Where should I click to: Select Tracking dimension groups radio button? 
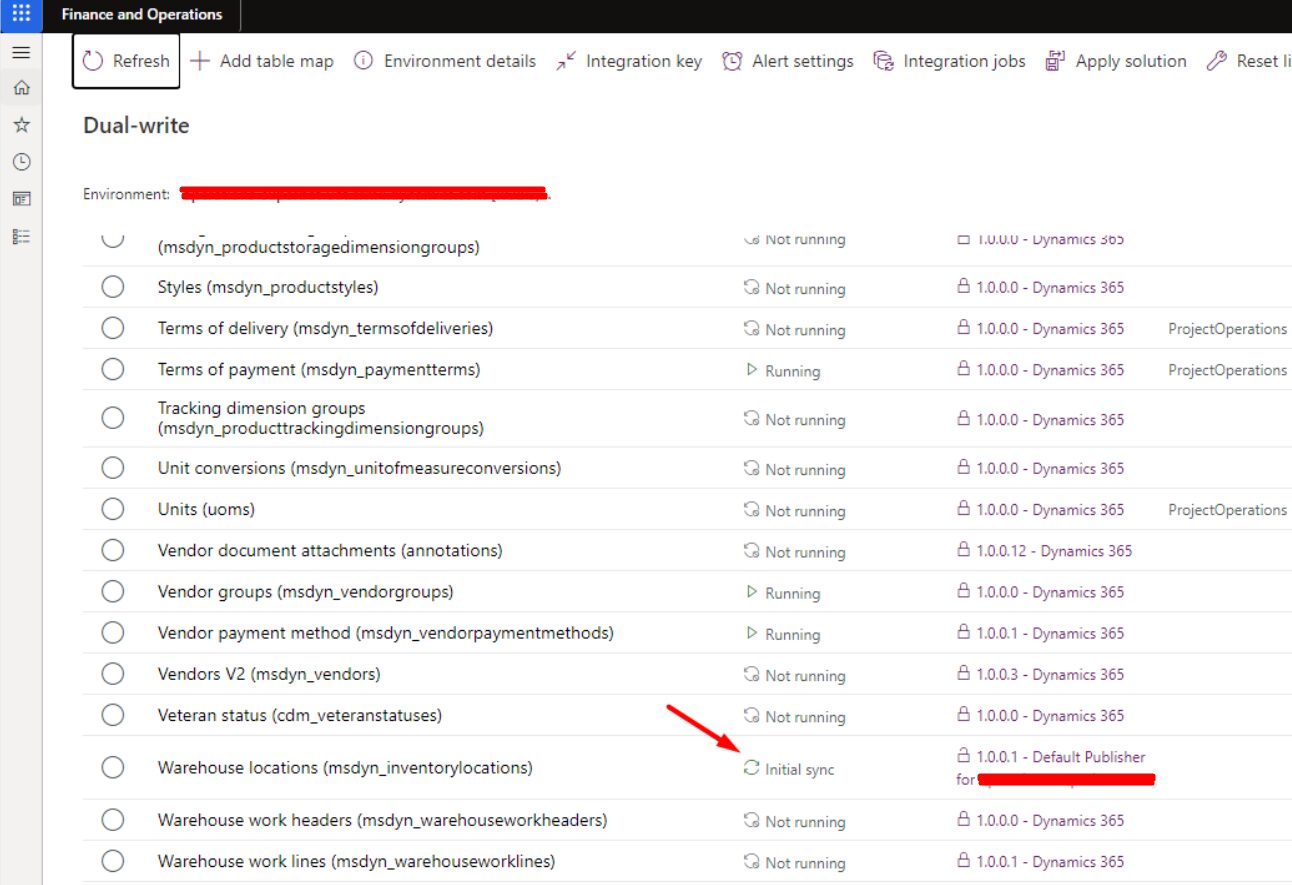113,418
